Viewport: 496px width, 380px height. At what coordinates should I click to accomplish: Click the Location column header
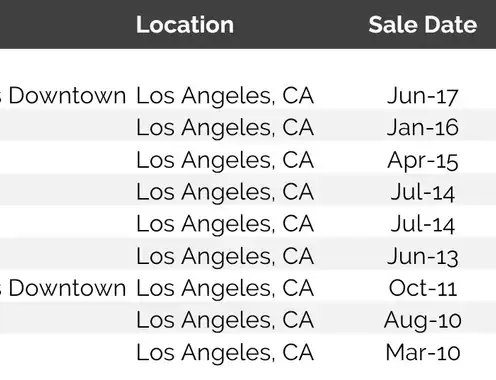pyautogui.click(x=185, y=25)
